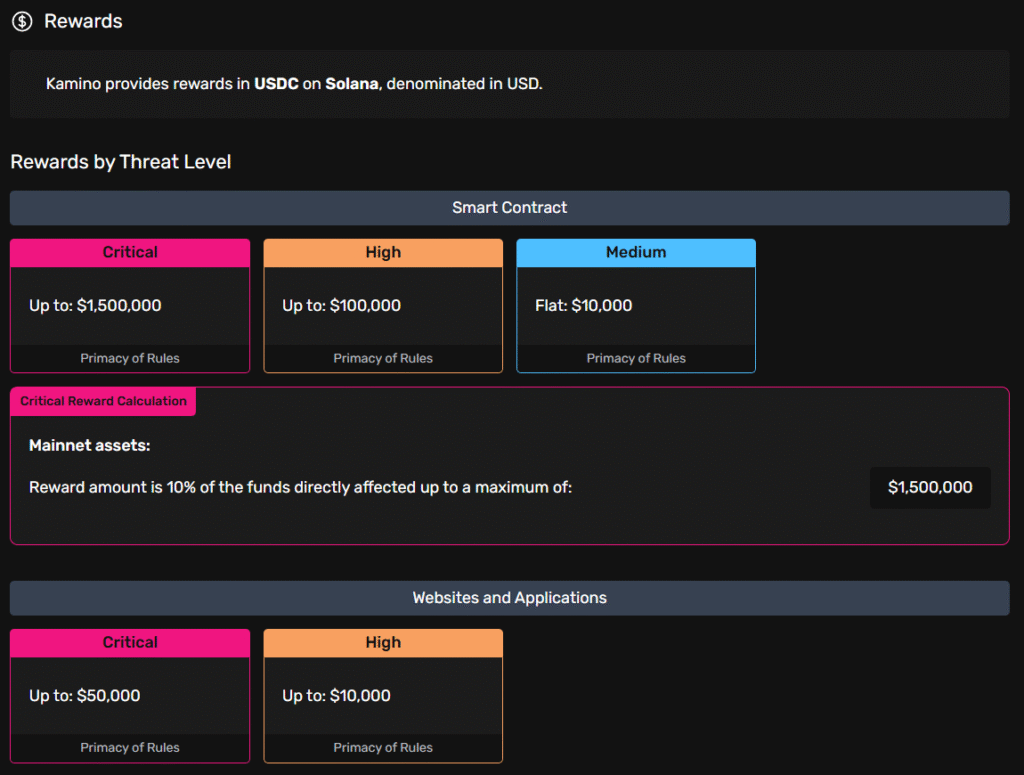Viewport: 1024px width, 775px height.
Task: Click the $1,500,000 maximum amount box
Action: pos(930,488)
